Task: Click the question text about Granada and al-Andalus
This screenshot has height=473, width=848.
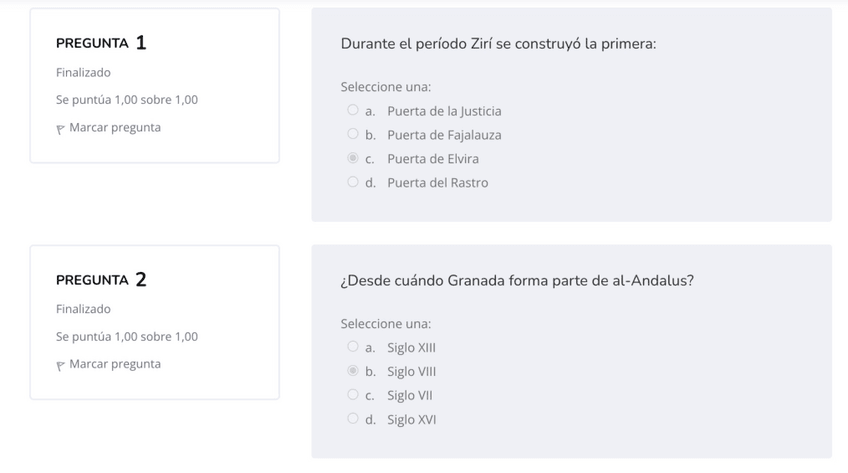Action: point(517,280)
